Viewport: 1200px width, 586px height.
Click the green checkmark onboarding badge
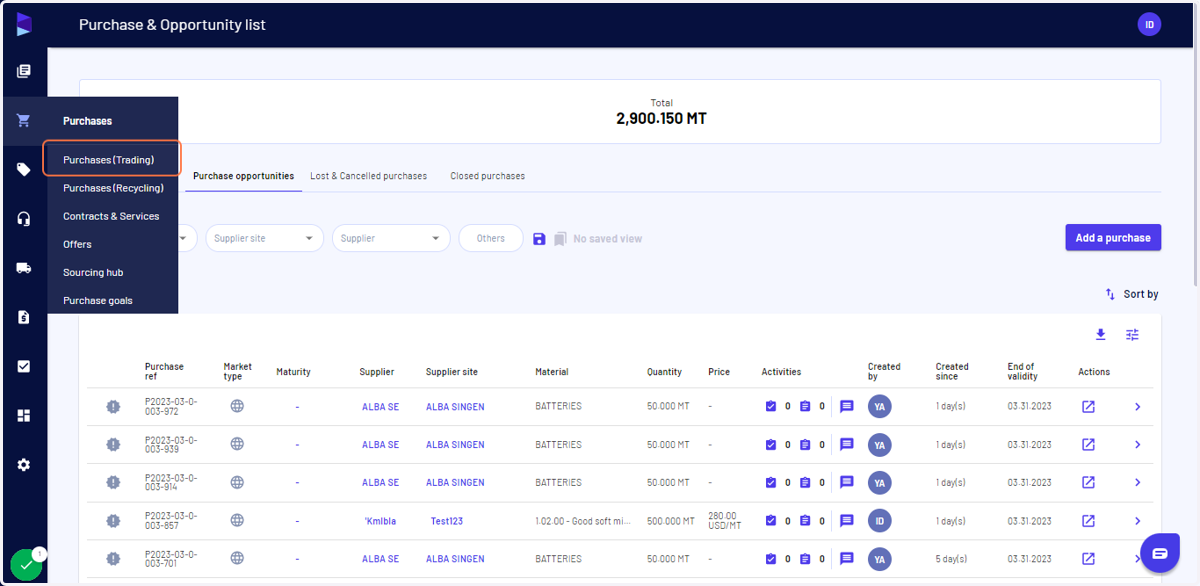coord(27,565)
